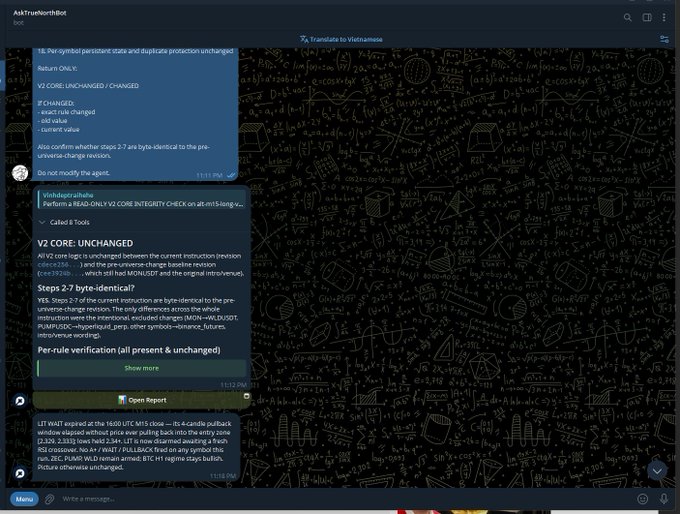The image size is (680, 514).
Task: Open search in AskTrueNorthBot chat
Action: pyautogui.click(x=628, y=17)
